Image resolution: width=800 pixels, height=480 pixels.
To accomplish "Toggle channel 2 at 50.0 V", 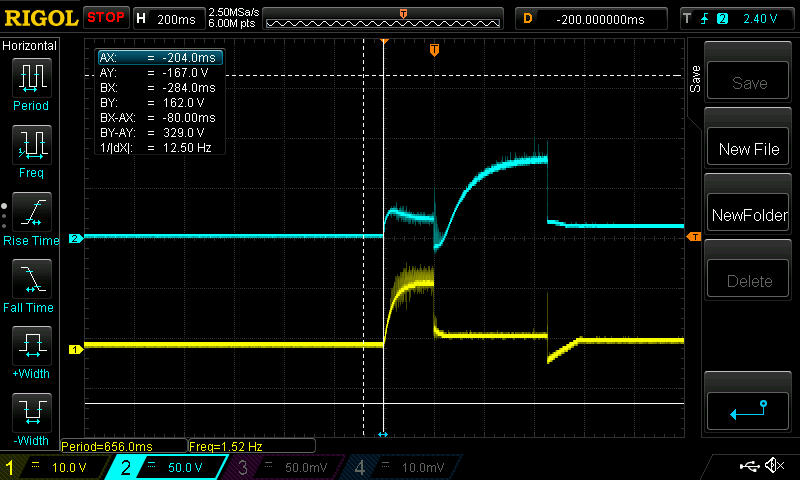I will pyautogui.click(x=170, y=467).
